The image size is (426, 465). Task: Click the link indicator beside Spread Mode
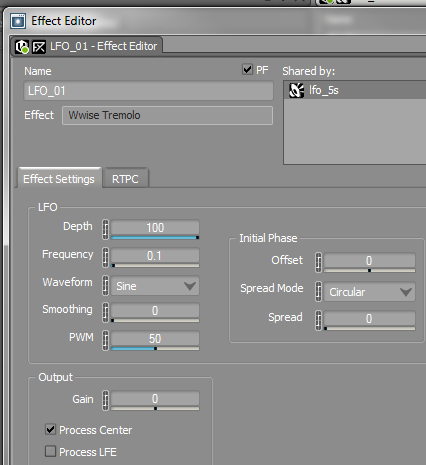point(318,292)
